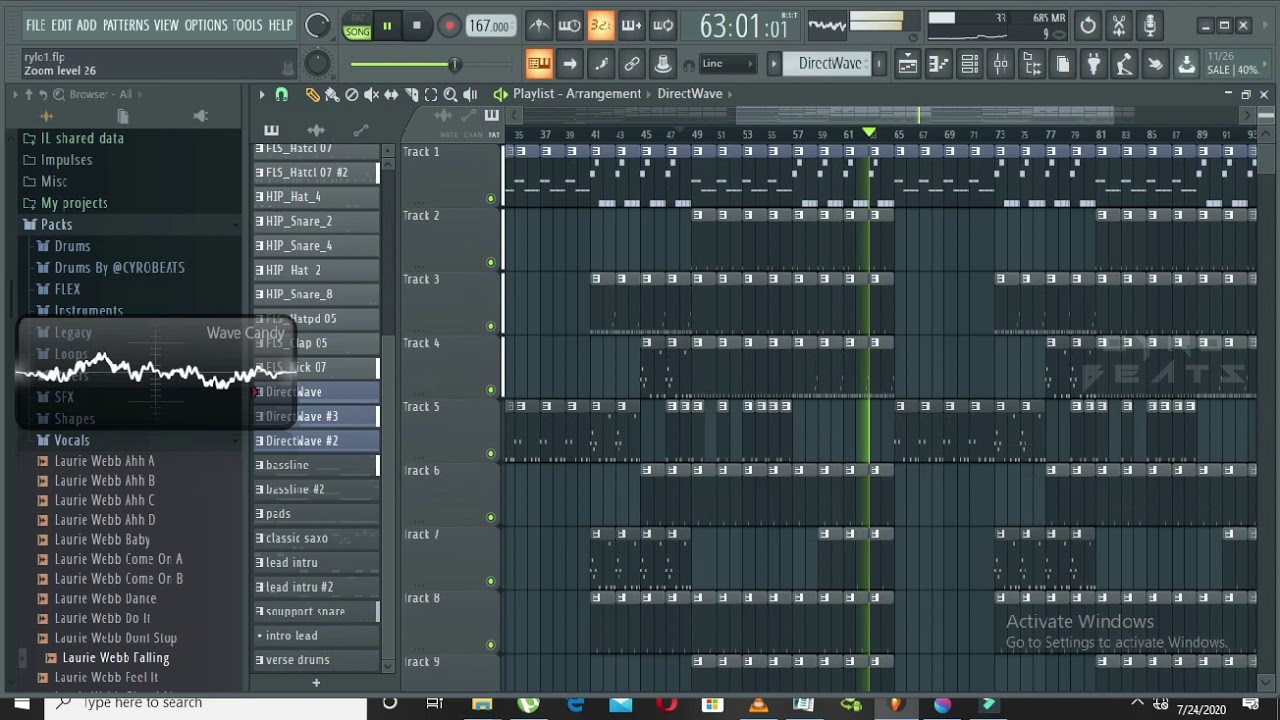Open undo history icon
The image size is (1280, 720).
1088,26
